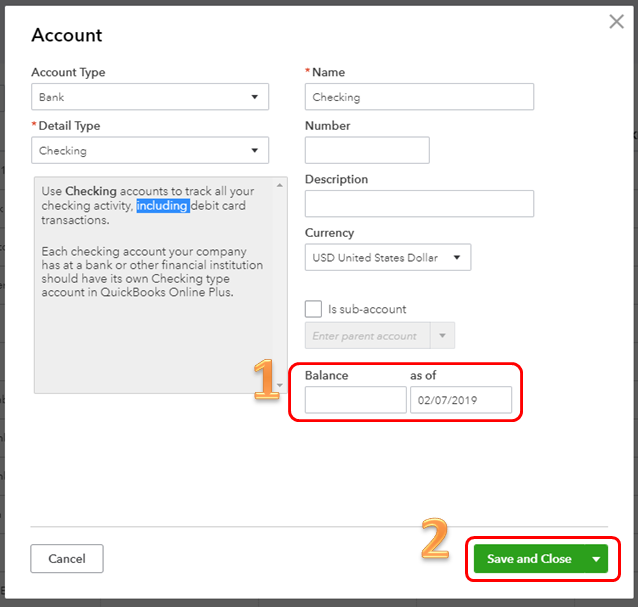Expand the Save and Close arrow menu
The width and height of the screenshot is (638, 607).
click(x=597, y=559)
